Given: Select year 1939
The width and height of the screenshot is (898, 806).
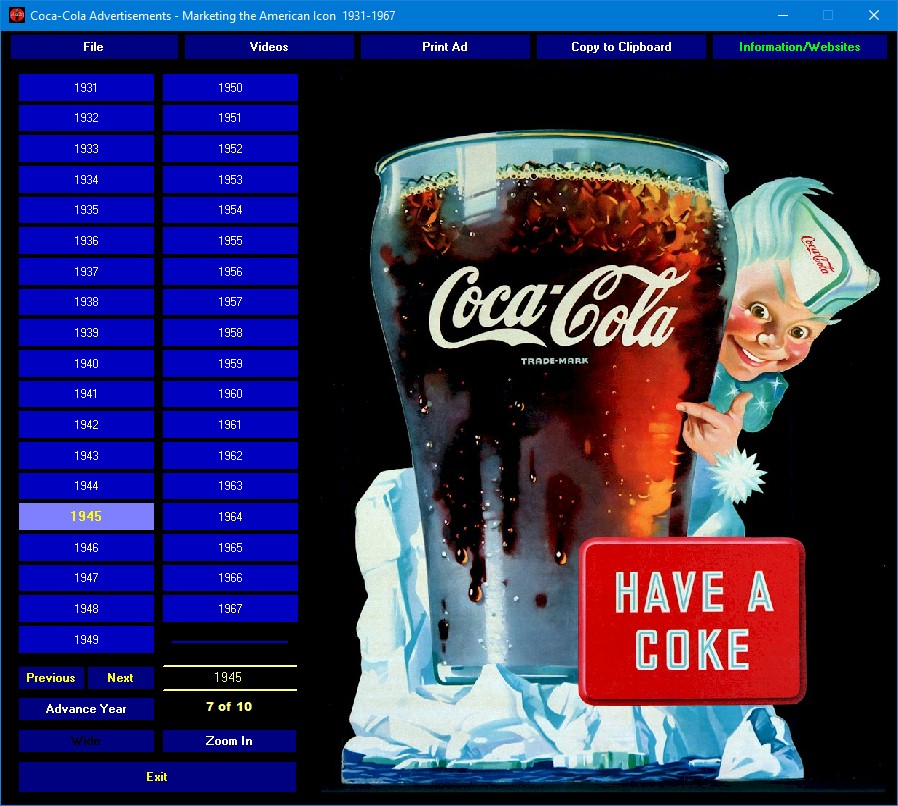Looking at the screenshot, I should [x=86, y=333].
